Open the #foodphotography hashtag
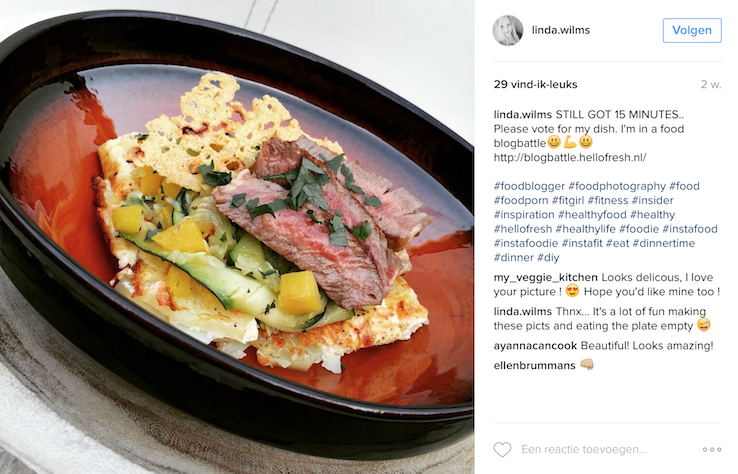The height and width of the screenshot is (474, 738). [x=617, y=186]
